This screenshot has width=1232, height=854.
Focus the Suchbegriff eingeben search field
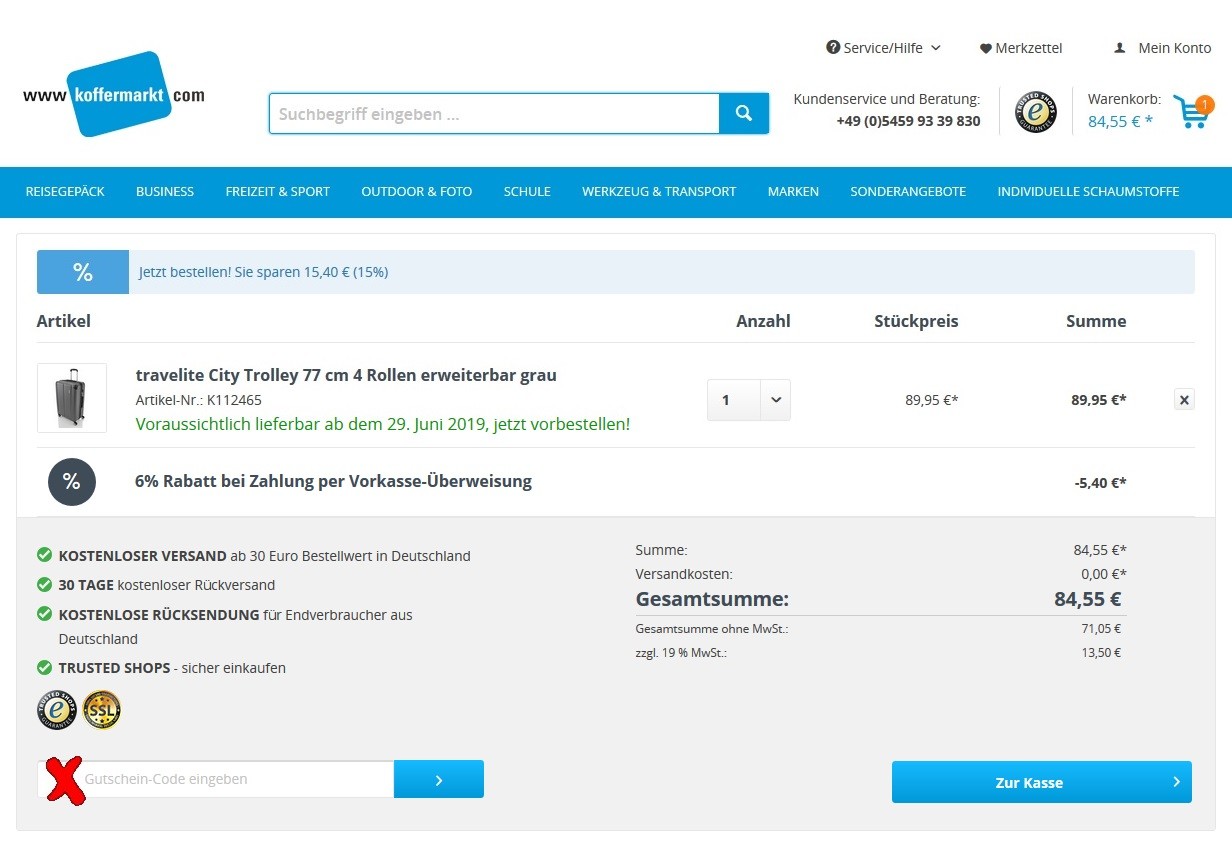click(x=494, y=114)
